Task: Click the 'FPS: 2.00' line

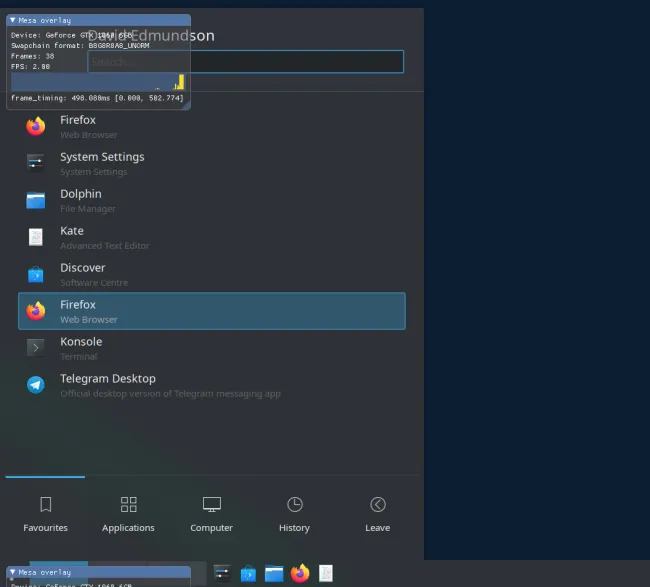Action: click(x=30, y=66)
